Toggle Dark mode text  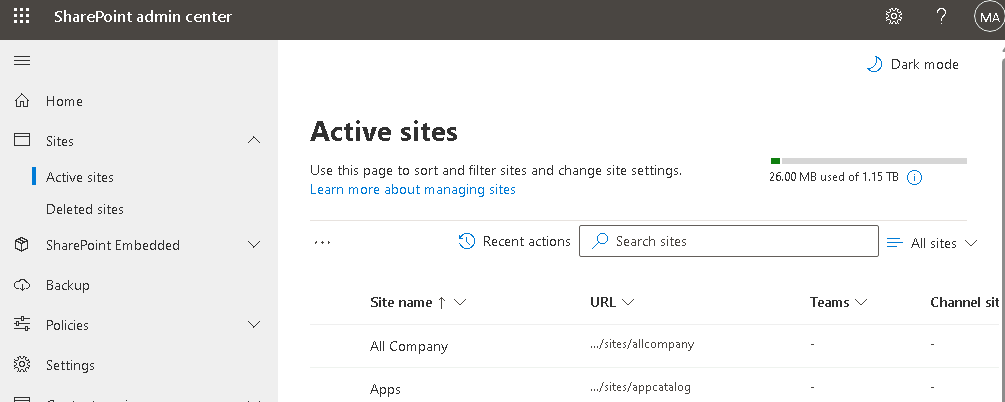[925, 64]
